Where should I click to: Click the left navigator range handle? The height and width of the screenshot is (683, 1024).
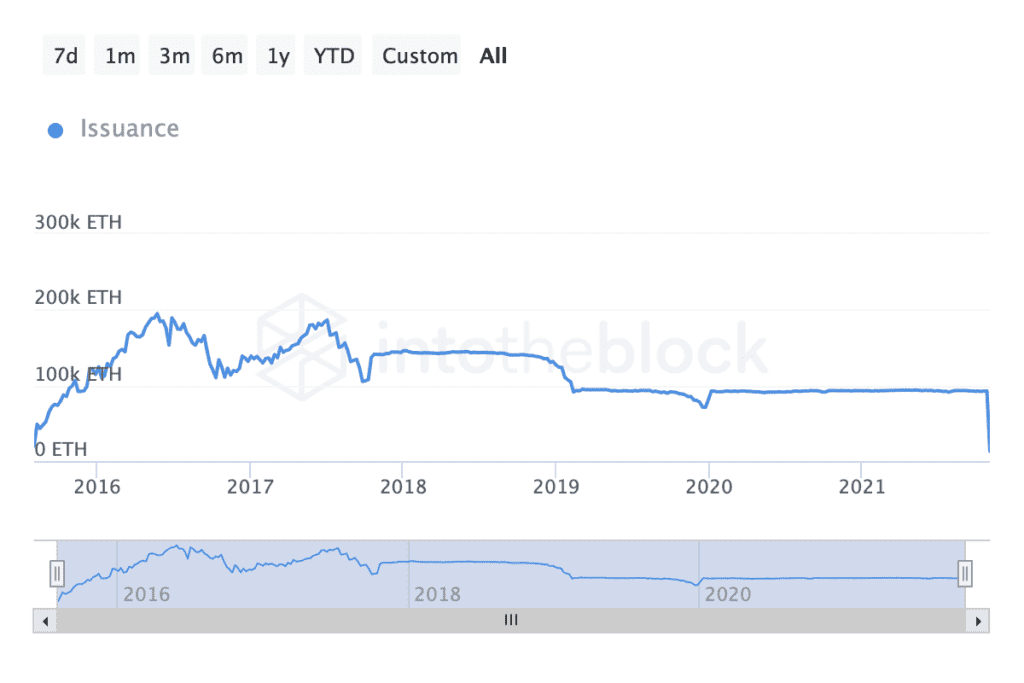tap(57, 573)
